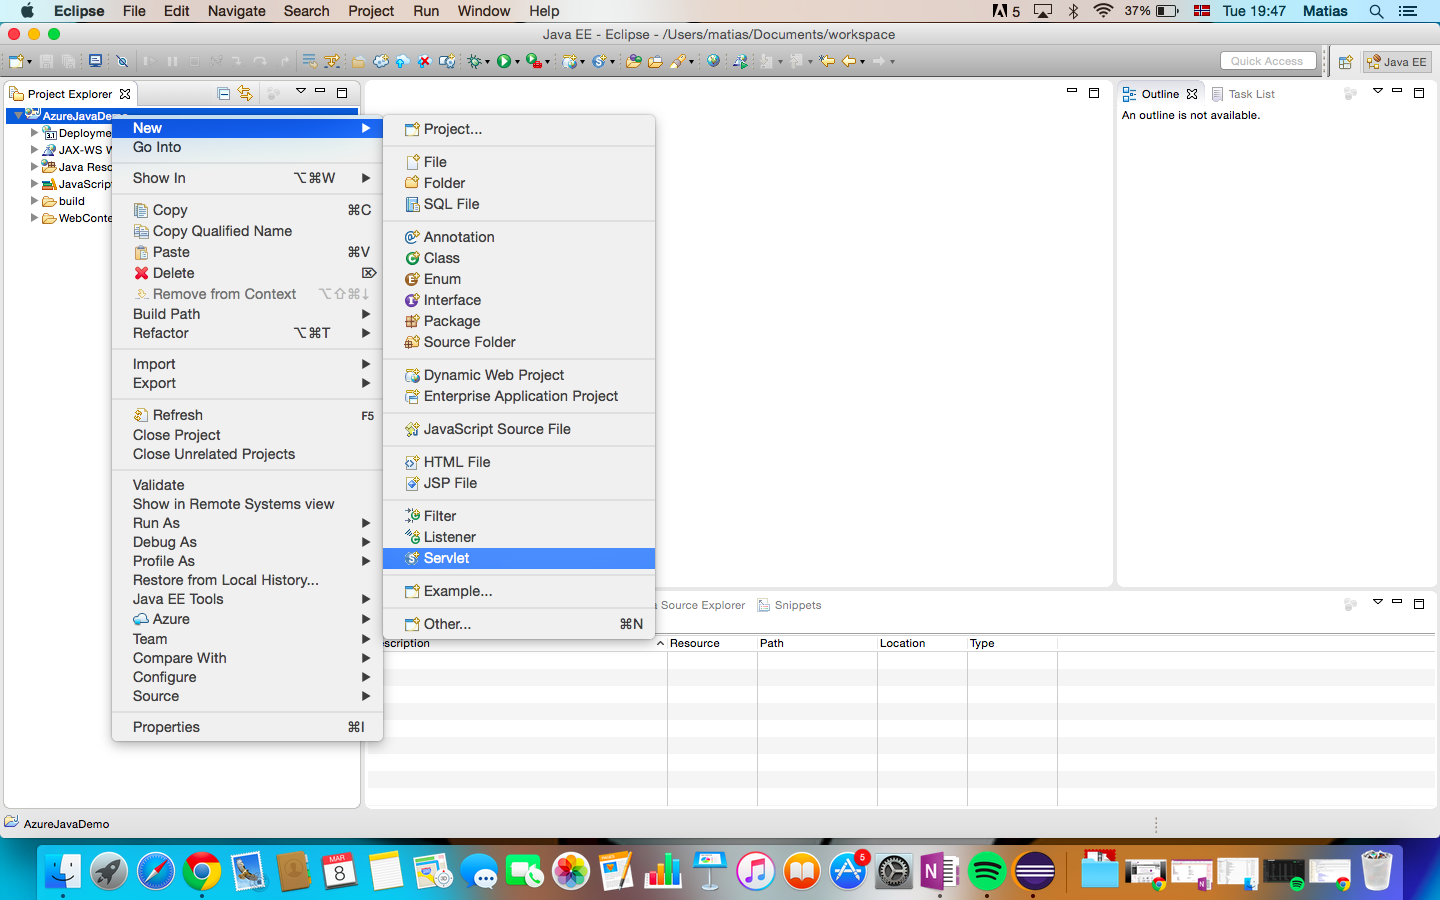Open the Navigate menu in menu bar

tap(236, 11)
